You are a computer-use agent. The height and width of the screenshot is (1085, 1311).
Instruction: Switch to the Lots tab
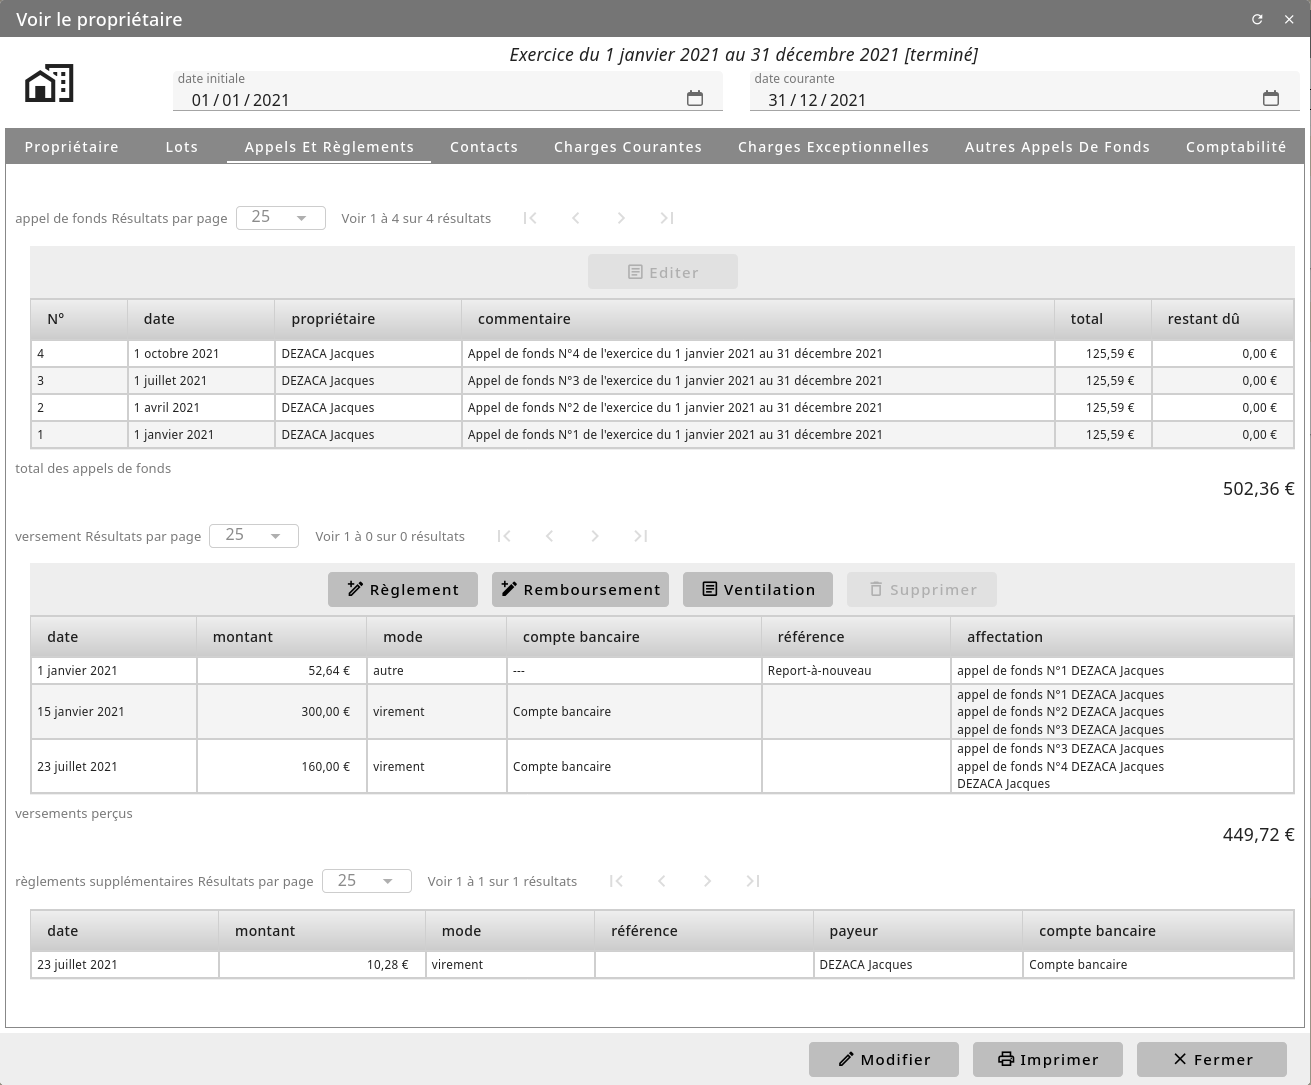pos(182,147)
